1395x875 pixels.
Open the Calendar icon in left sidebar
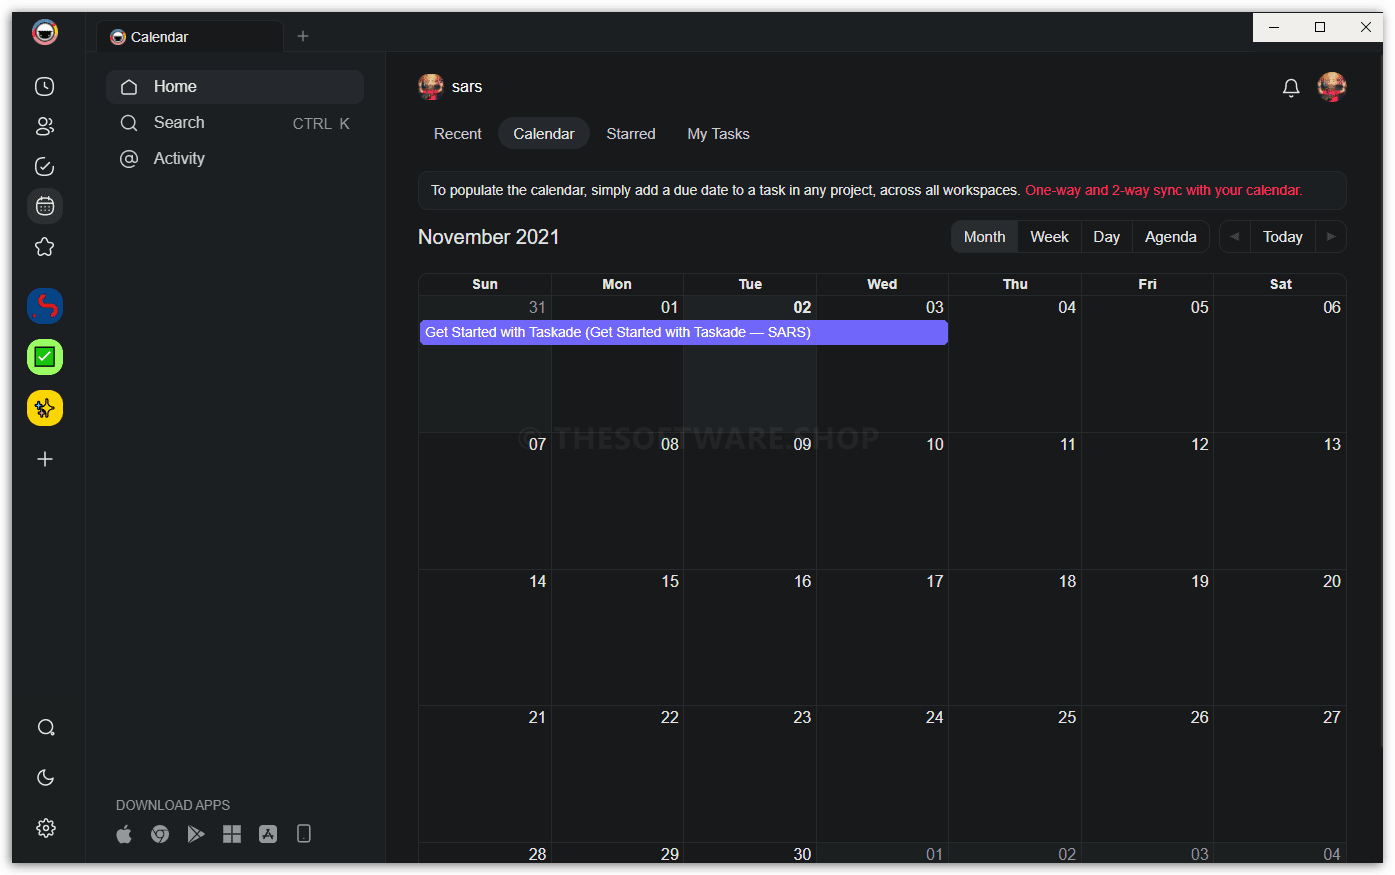(x=45, y=206)
